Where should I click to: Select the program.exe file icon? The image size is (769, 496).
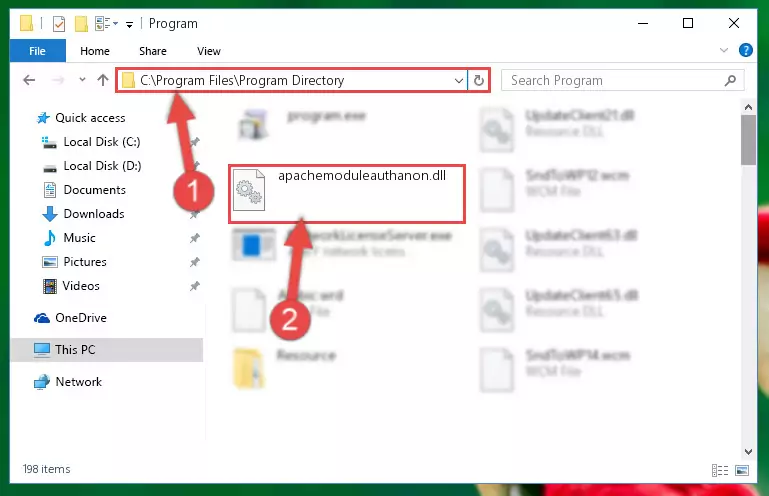pyautogui.click(x=253, y=125)
